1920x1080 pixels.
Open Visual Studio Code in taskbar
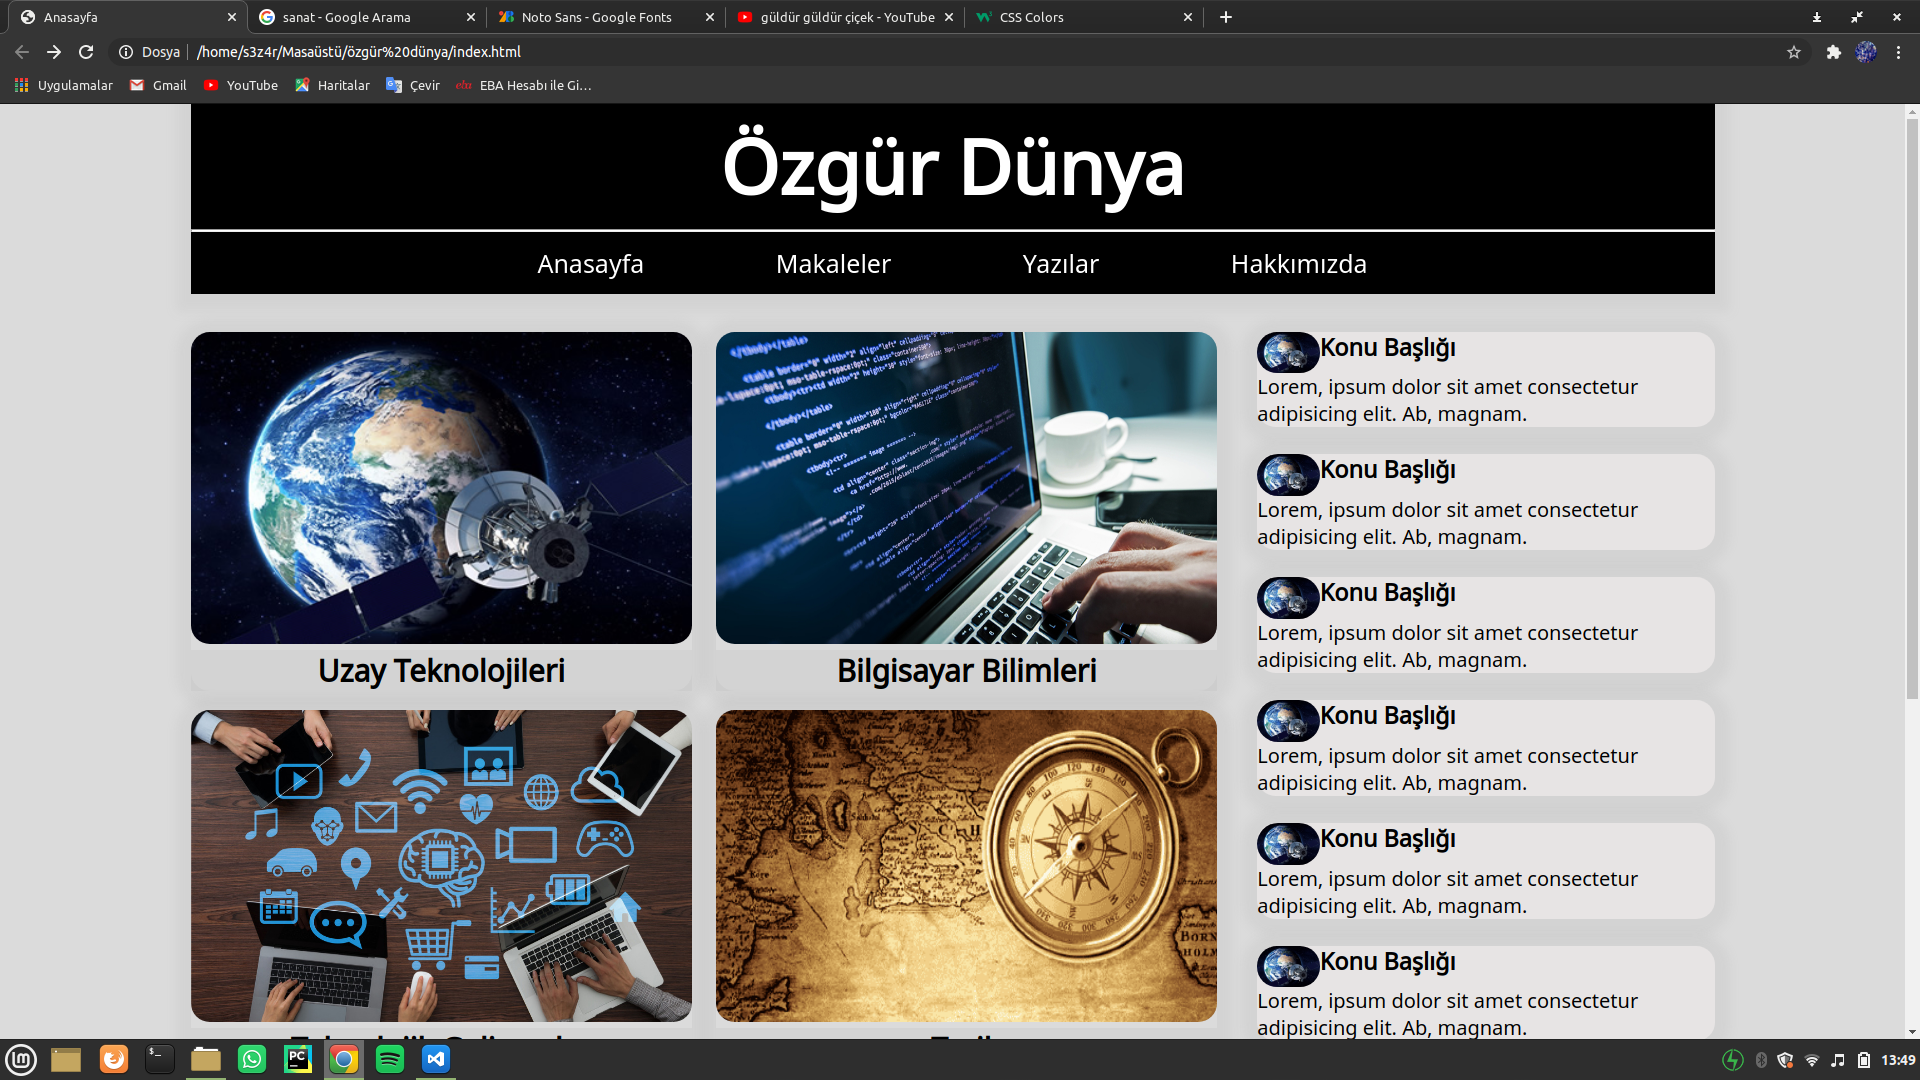click(436, 1059)
